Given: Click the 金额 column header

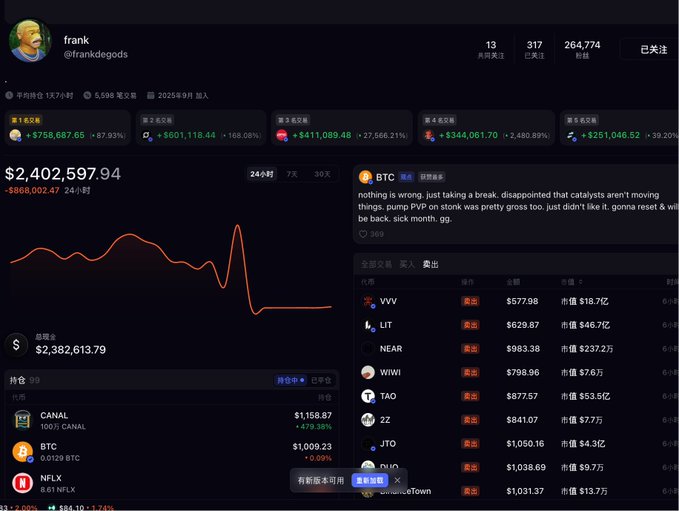Looking at the screenshot, I should (x=513, y=282).
